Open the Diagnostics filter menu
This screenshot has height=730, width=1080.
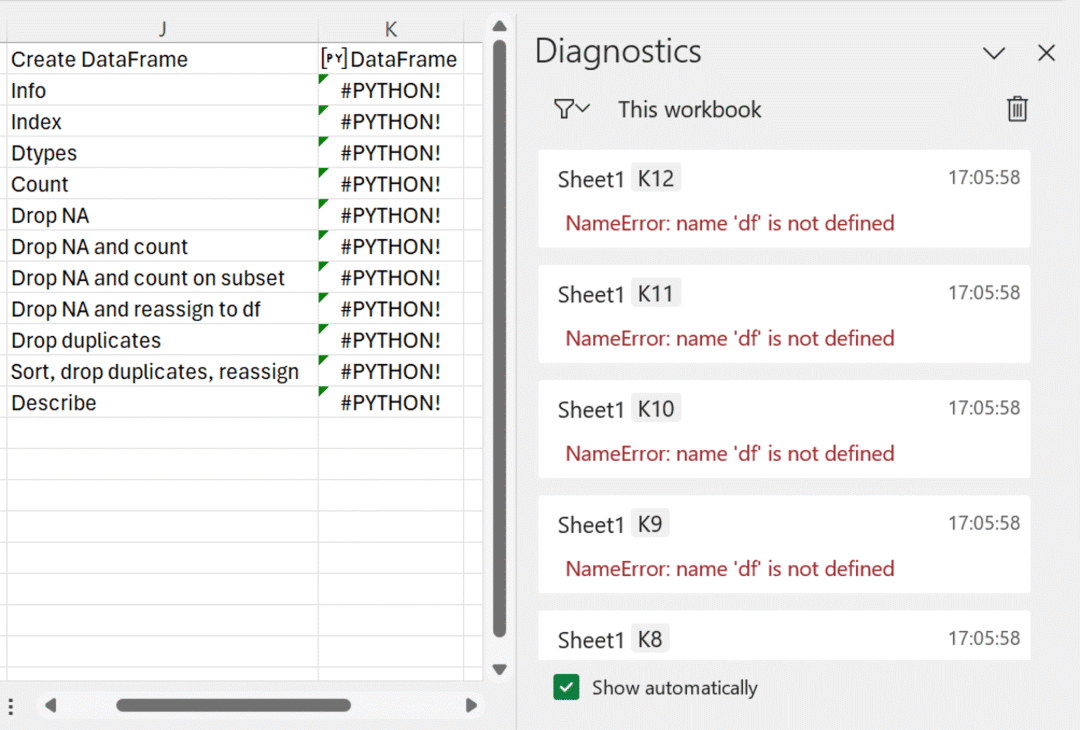tap(572, 109)
